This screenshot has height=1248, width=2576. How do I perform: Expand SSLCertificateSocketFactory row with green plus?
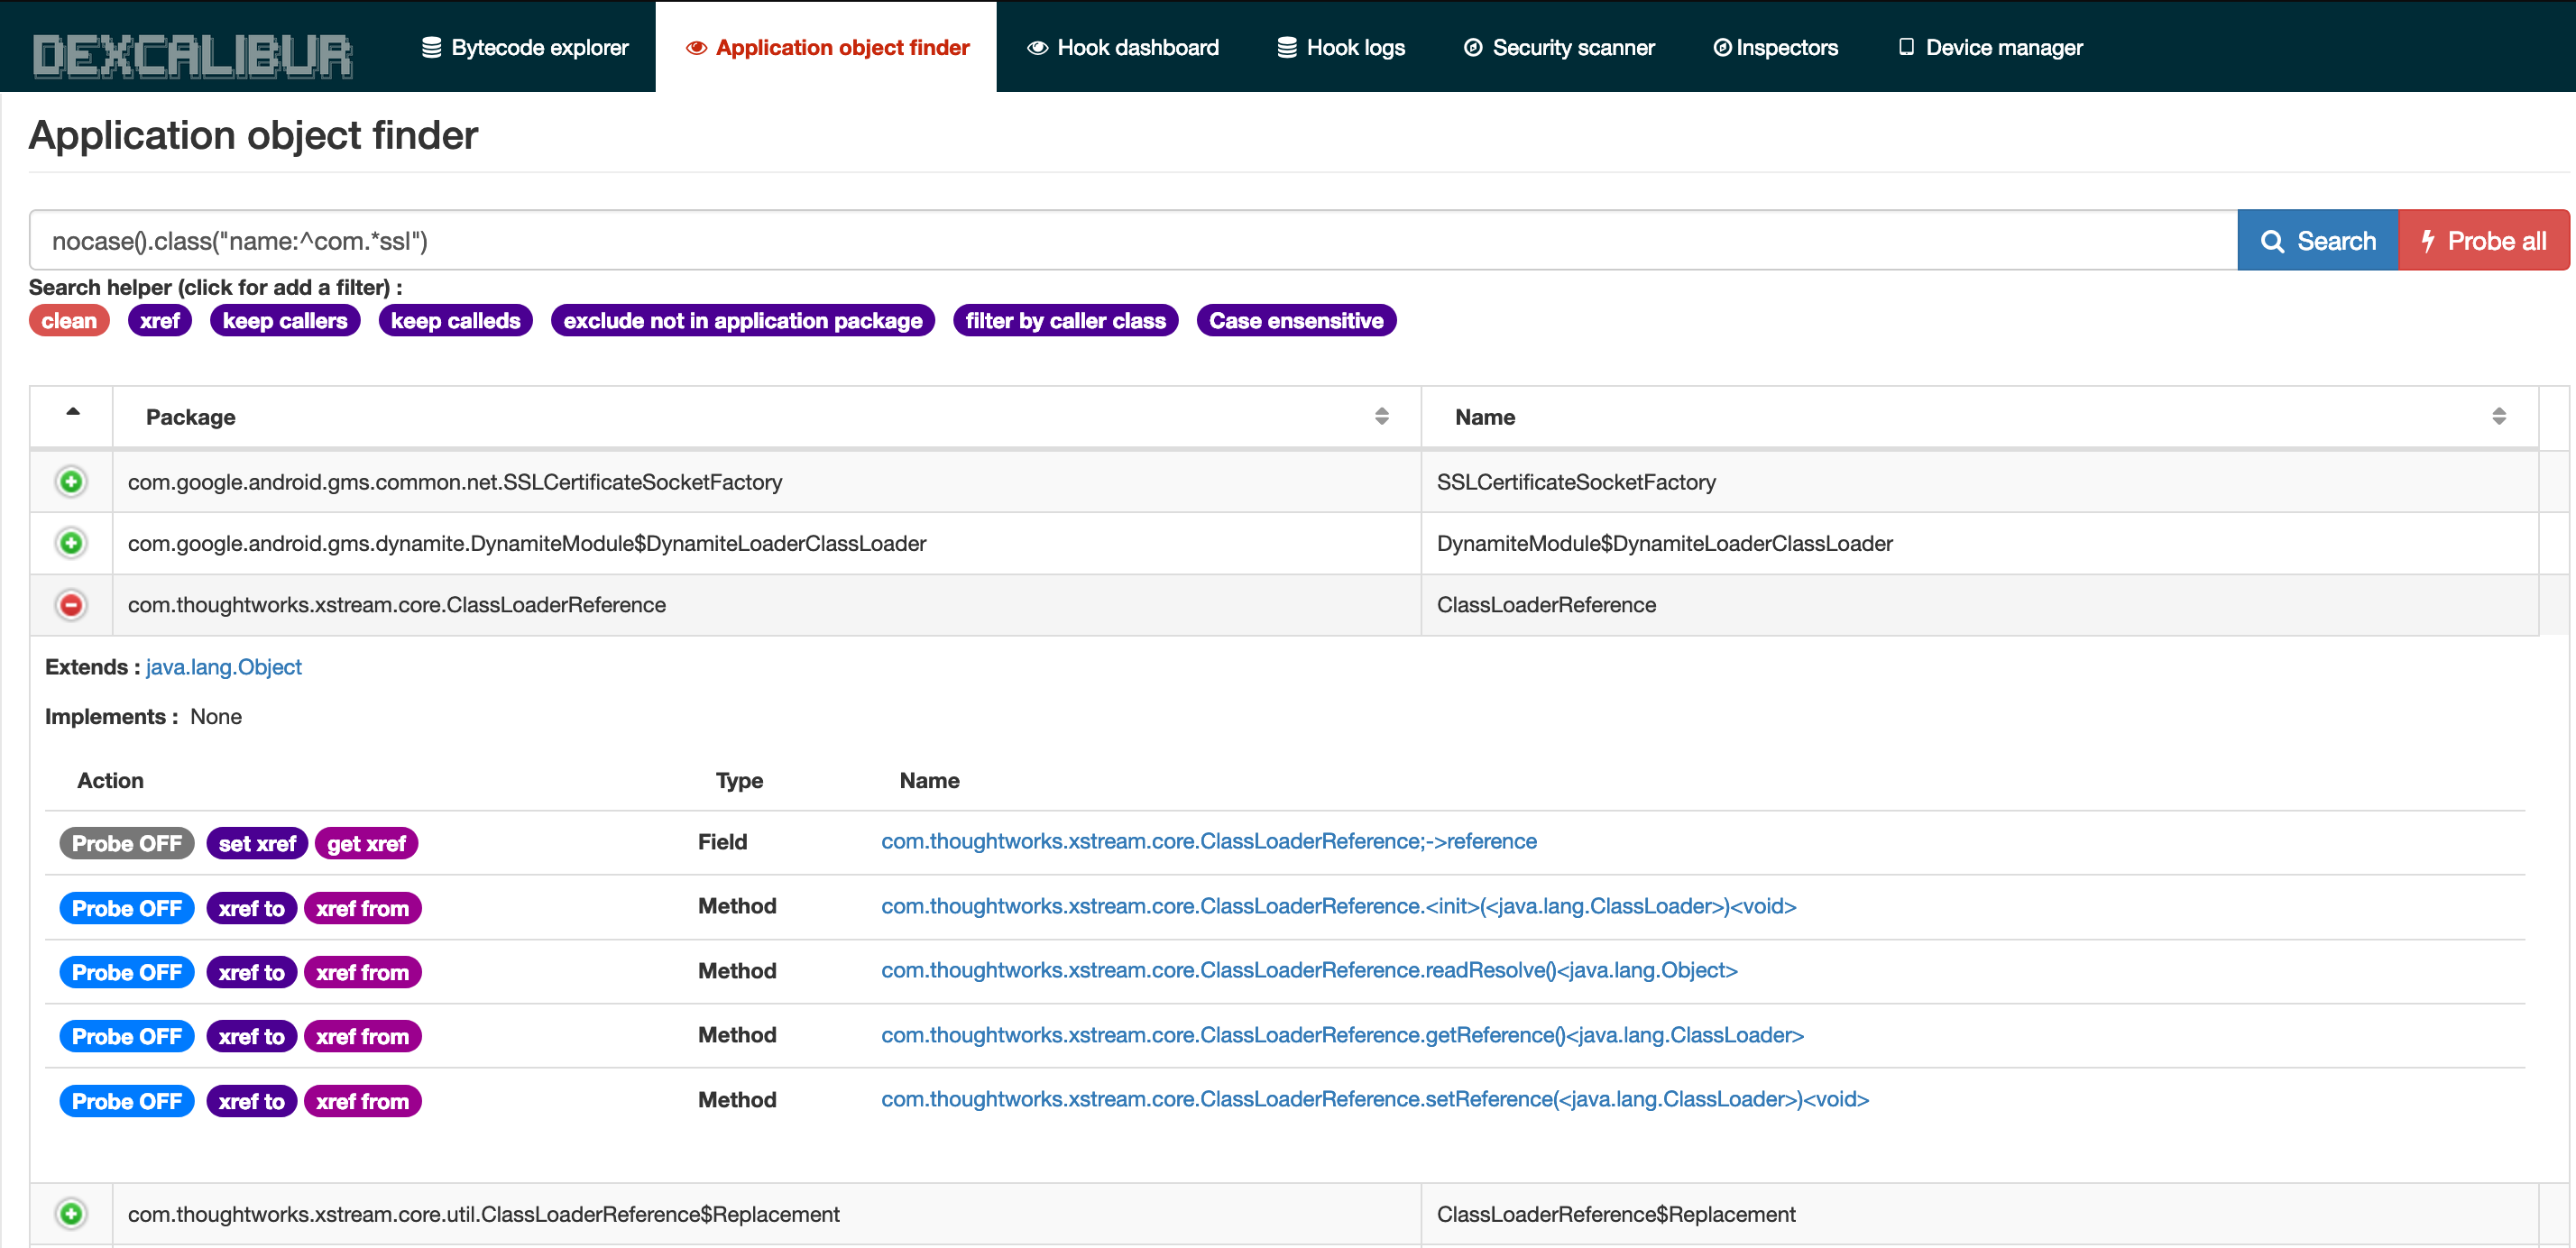(x=71, y=482)
